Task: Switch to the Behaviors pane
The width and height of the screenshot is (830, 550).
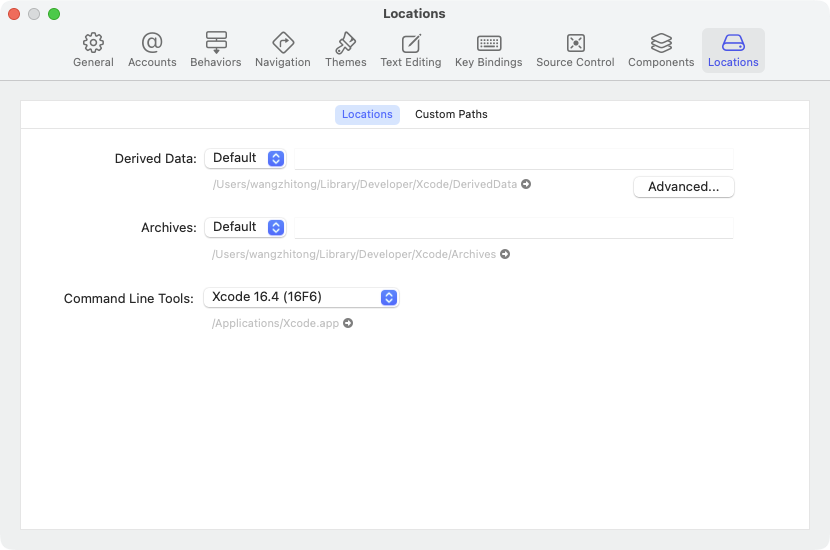Action: click(x=216, y=50)
